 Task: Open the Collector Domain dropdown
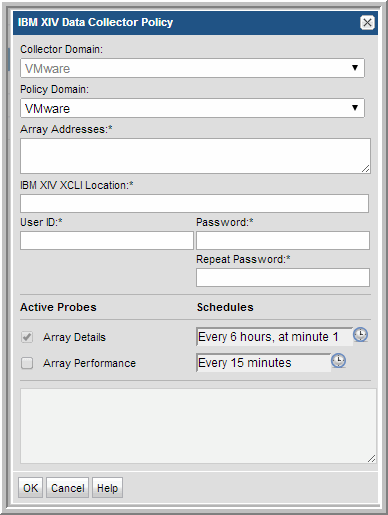192,68
